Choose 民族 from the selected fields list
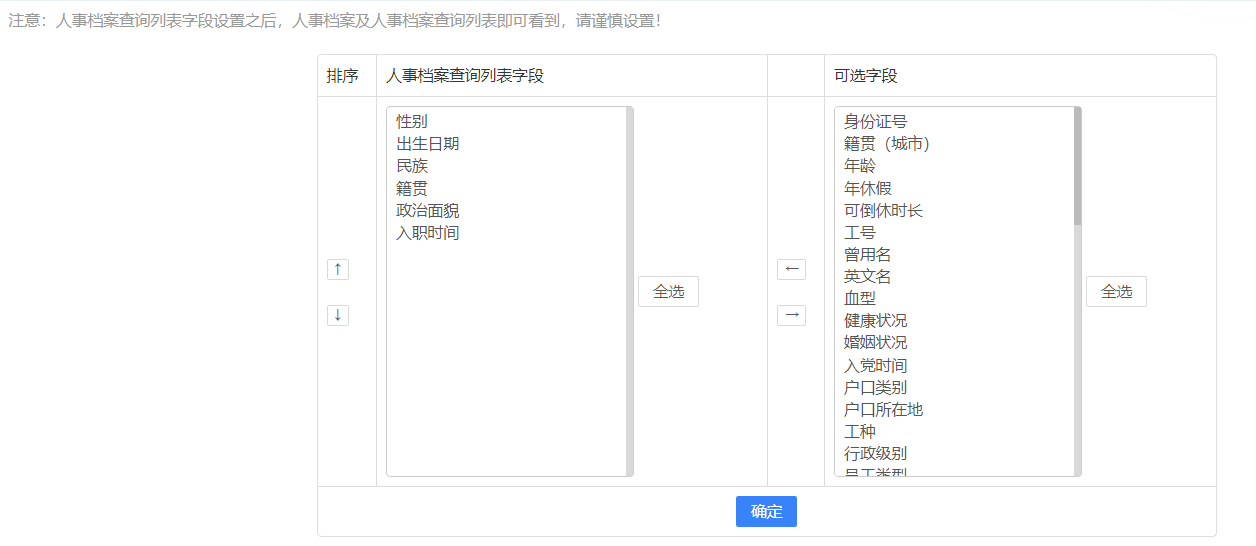This screenshot has height=546, width=1256. point(412,166)
